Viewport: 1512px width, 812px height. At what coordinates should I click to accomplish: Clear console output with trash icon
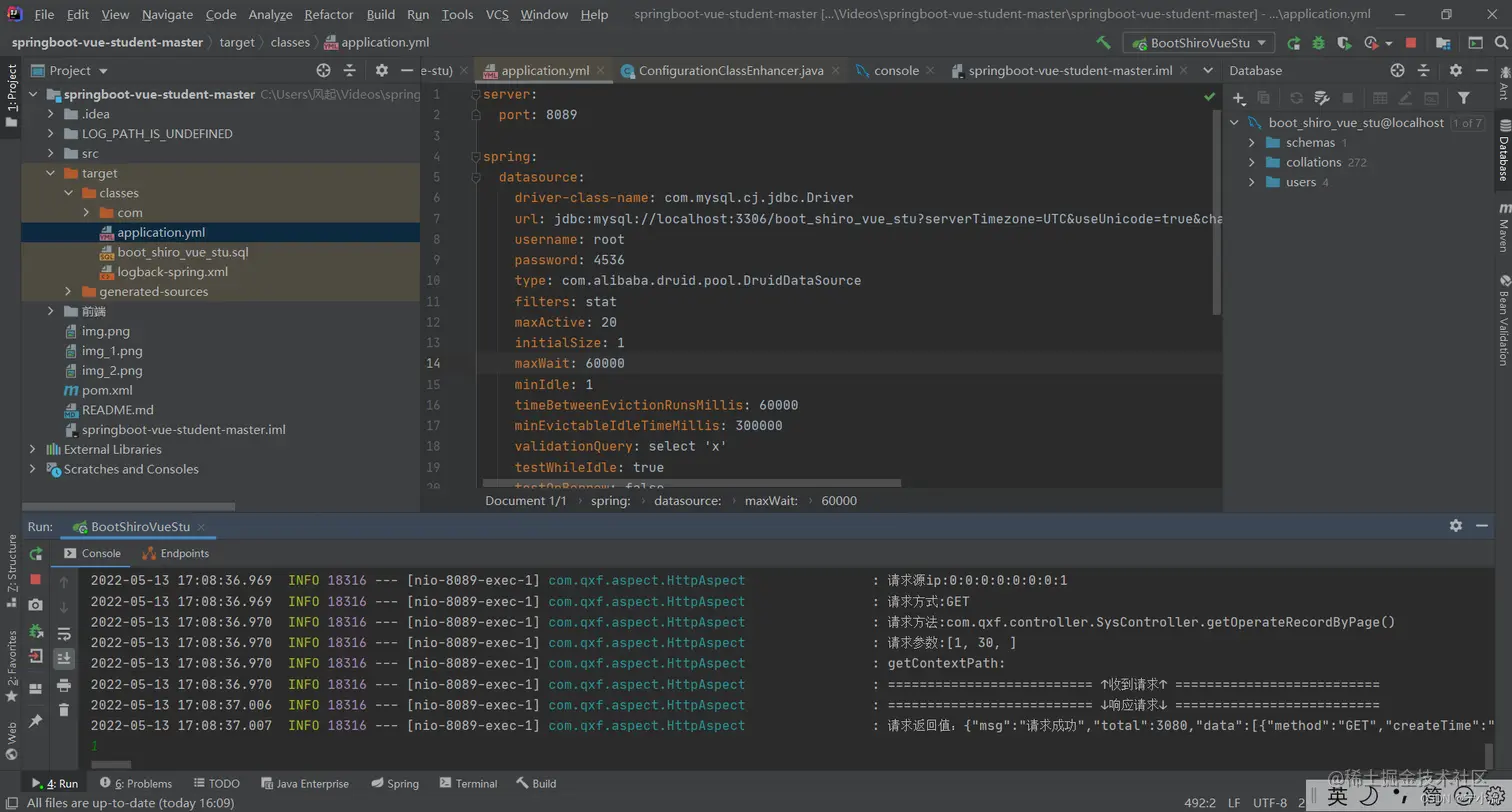coord(64,709)
